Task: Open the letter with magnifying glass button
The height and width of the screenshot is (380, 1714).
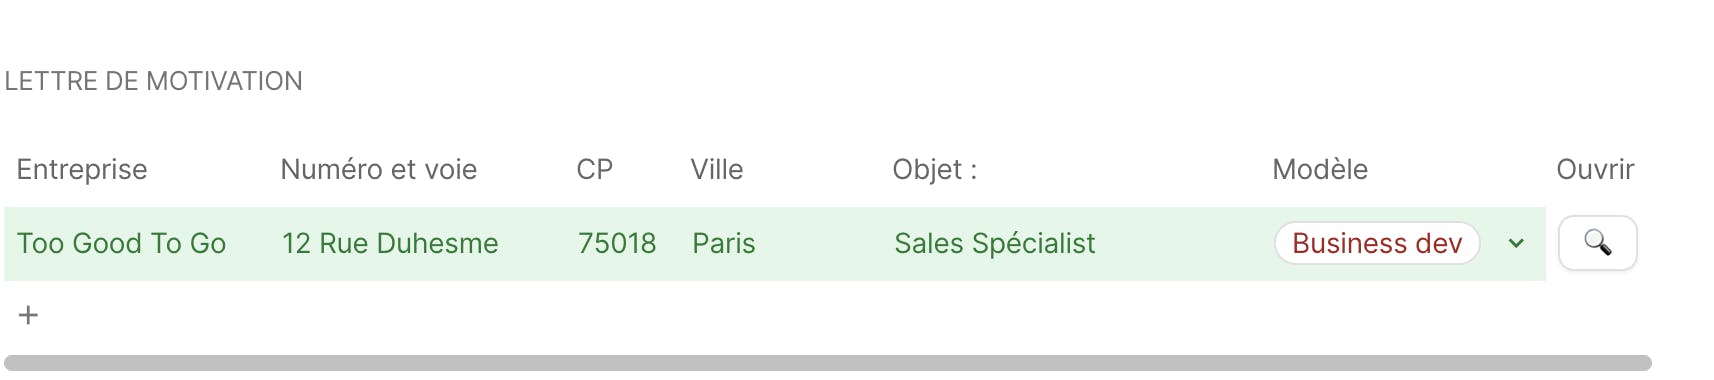Action: point(1597,243)
